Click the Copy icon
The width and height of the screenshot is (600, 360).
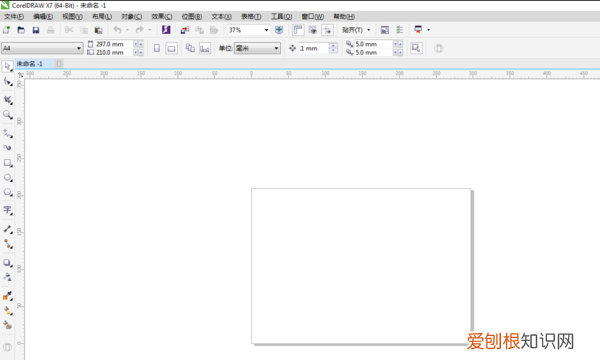click(84, 30)
